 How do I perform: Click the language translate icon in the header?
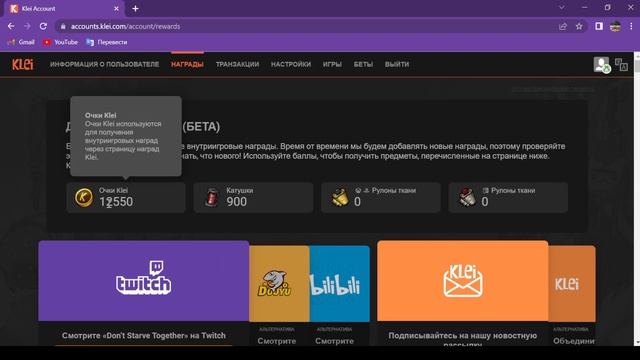pyautogui.click(x=621, y=64)
